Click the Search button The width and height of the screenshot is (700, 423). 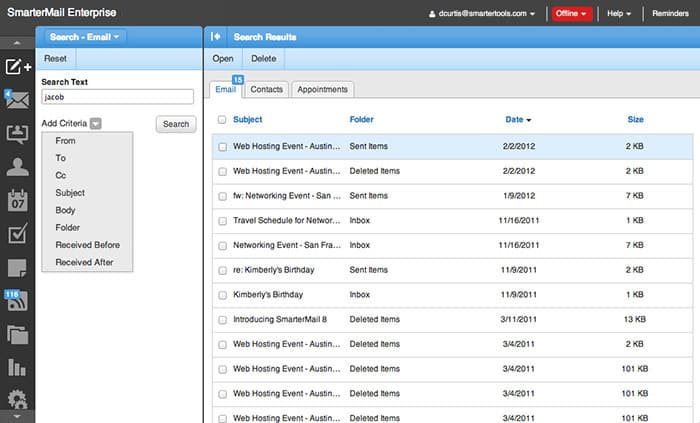[x=176, y=124]
